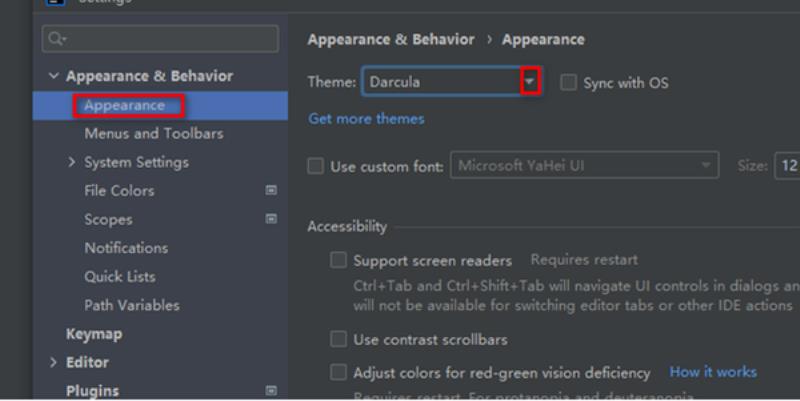Screen dimensions: 800x401
Task: Collapse Appearance & Behavior tree section
Action: coord(53,76)
